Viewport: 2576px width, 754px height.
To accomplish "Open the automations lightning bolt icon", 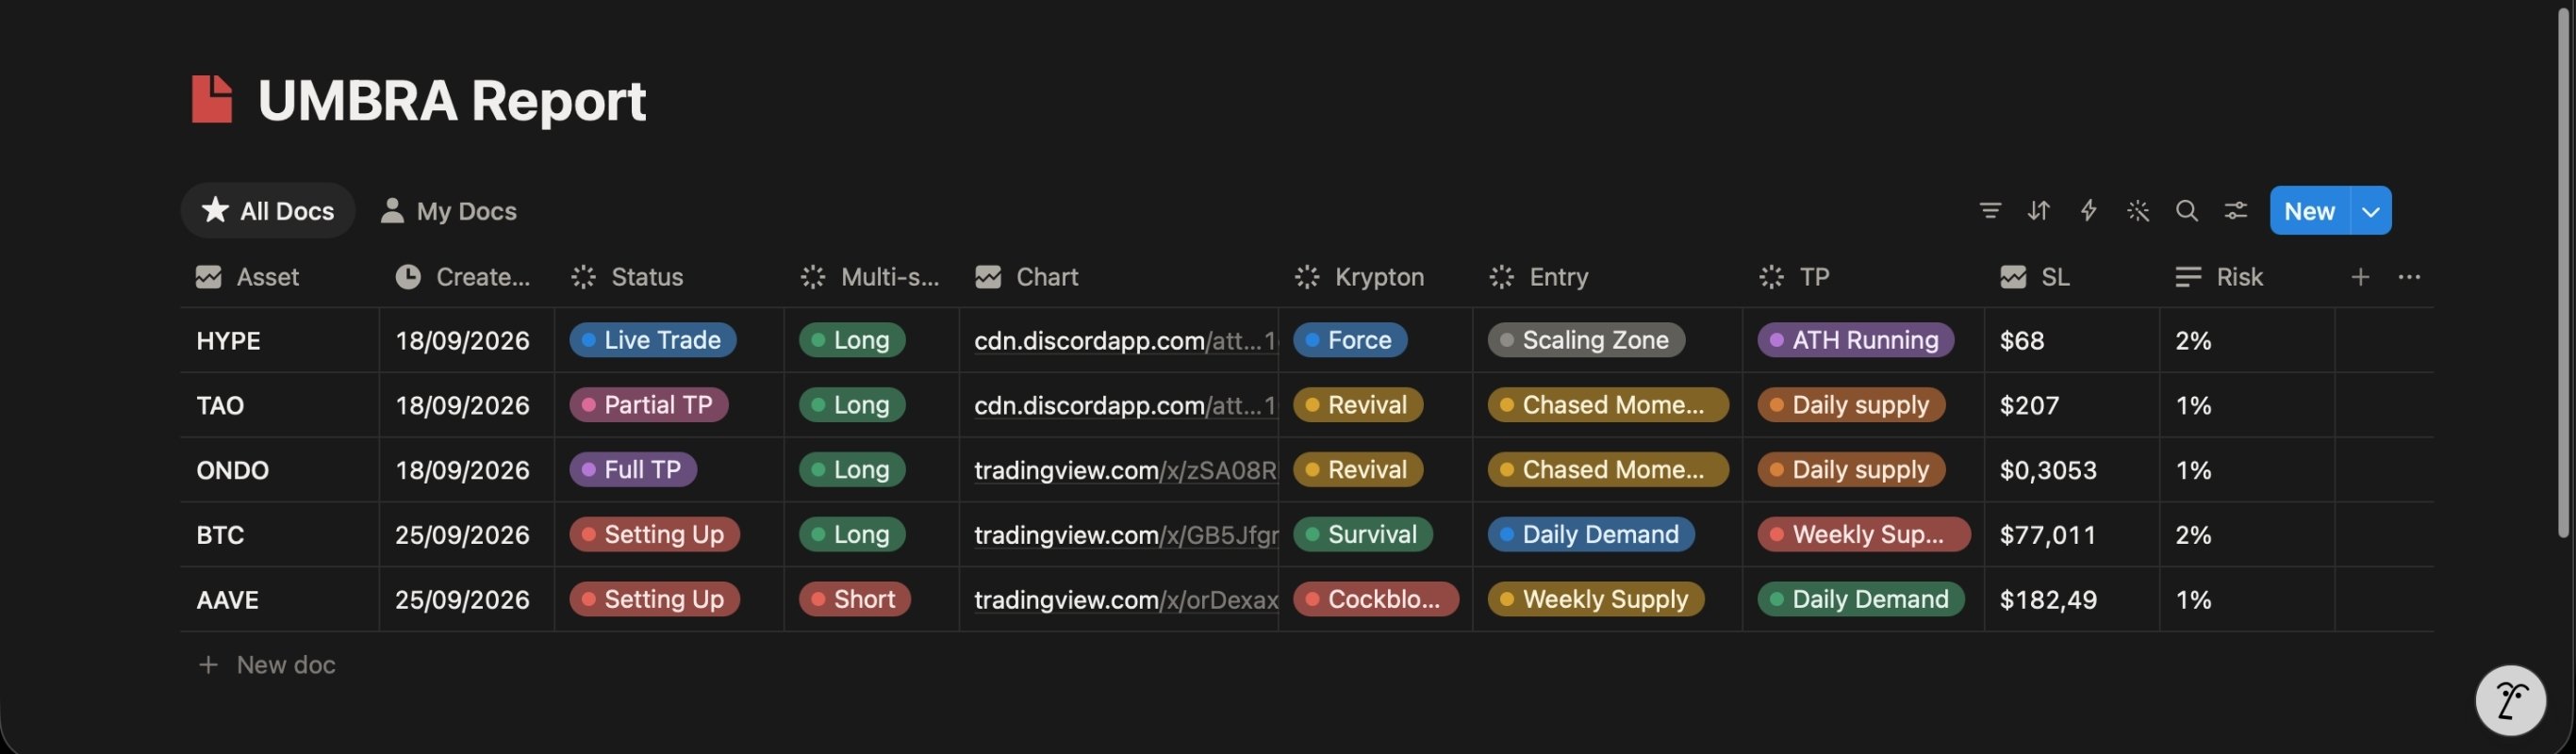I will pyautogui.click(x=2088, y=211).
